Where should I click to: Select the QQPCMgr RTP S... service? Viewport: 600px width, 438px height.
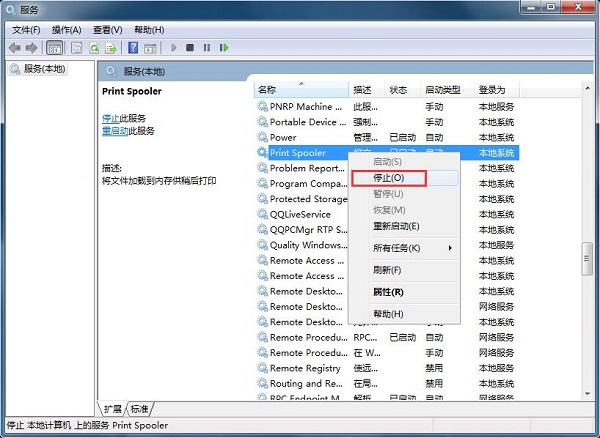(x=308, y=230)
